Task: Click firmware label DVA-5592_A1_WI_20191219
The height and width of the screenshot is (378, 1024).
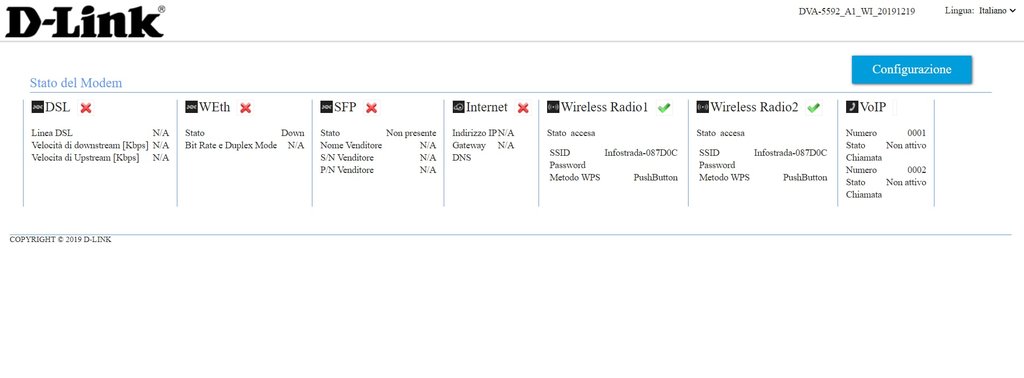Action: tap(857, 12)
